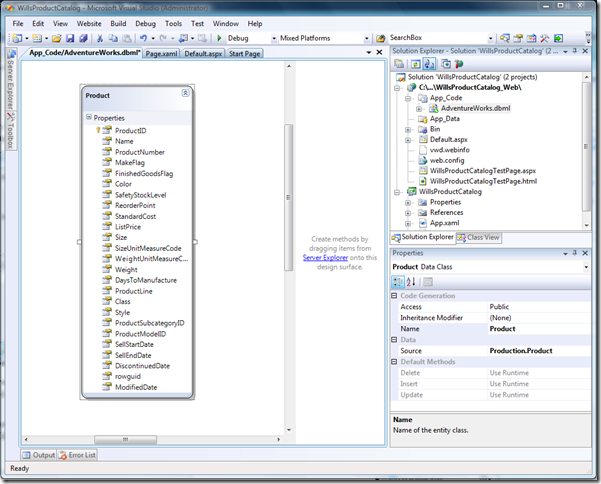The image size is (601, 484).
Task: Open the Properties Window toolbar icon
Action: 518,38
